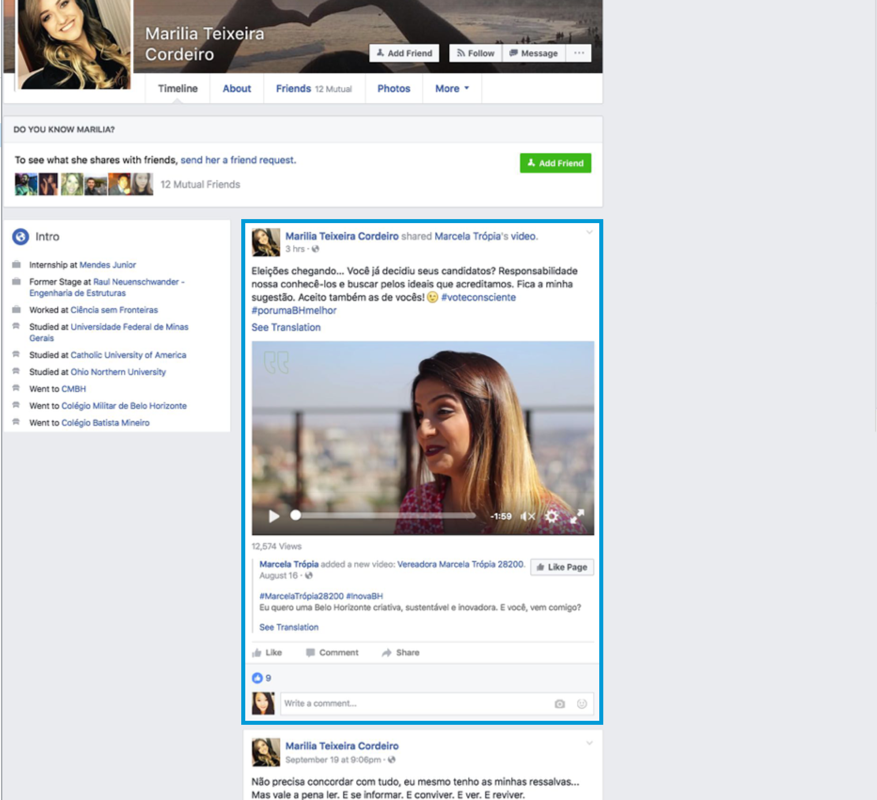Open Catholic University of America link
877x800 pixels.
pyautogui.click(x=129, y=355)
